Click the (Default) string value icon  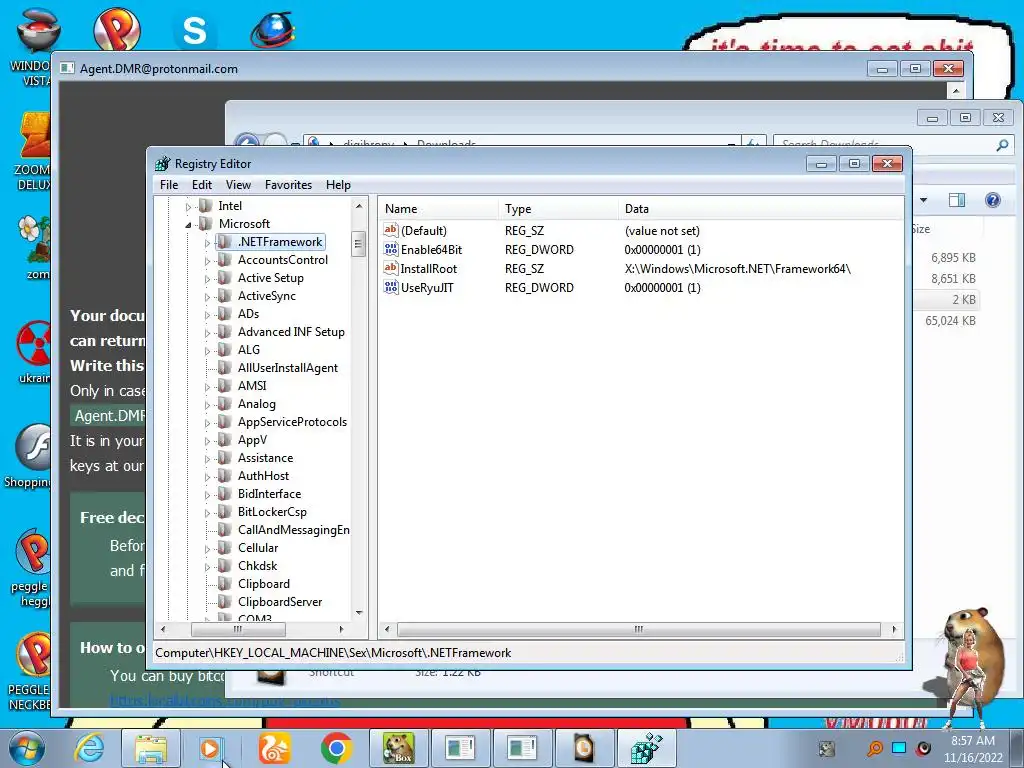click(x=391, y=230)
